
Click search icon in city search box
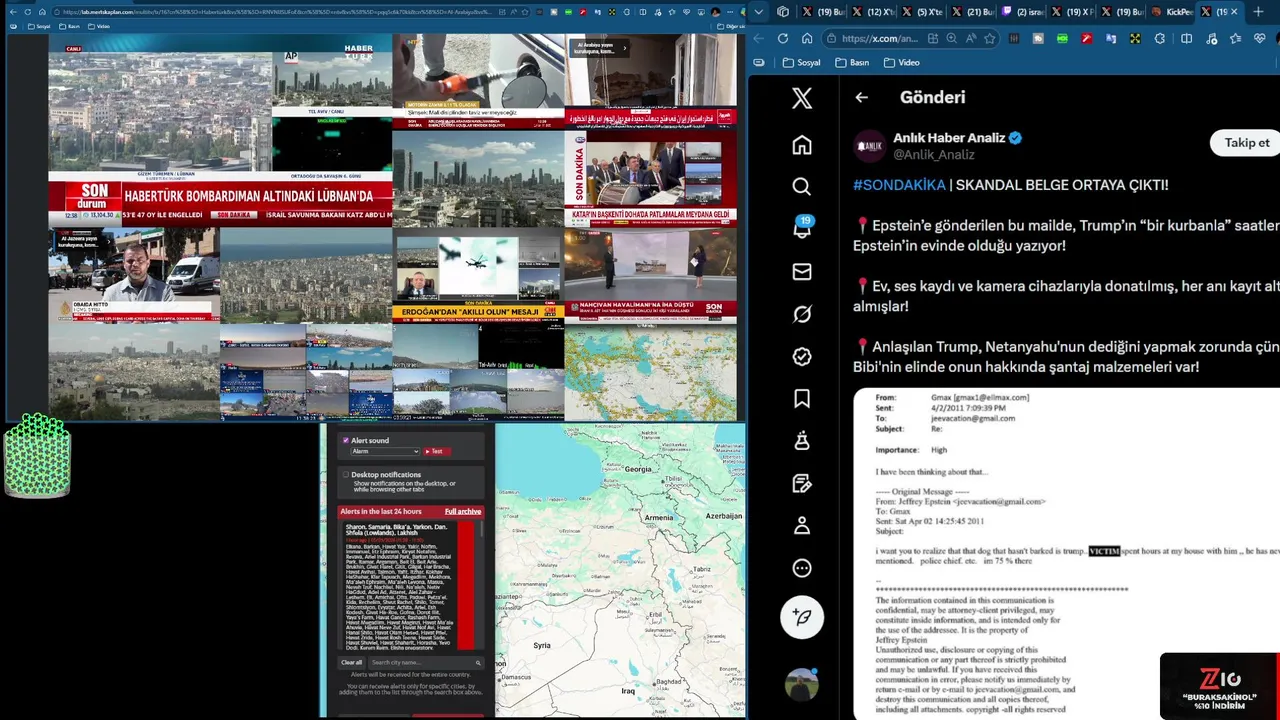click(x=478, y=663)
